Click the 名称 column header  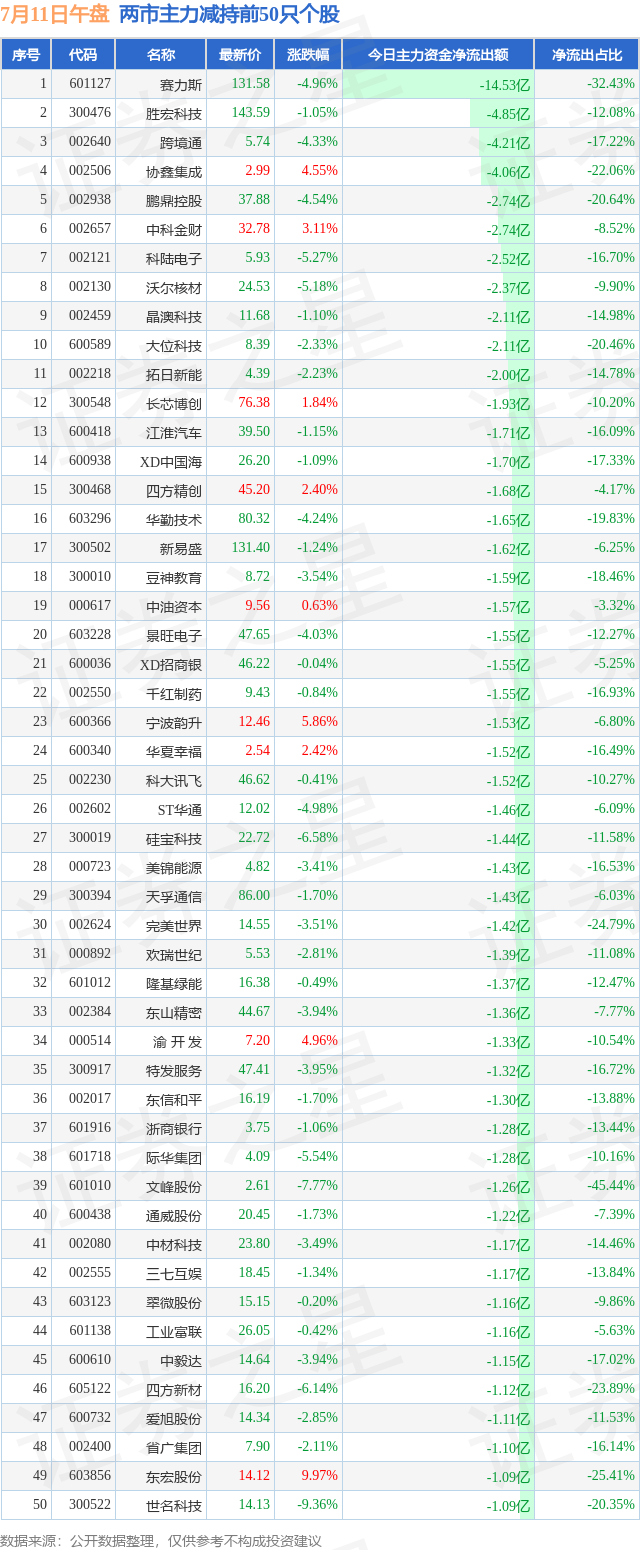point(160,55)
